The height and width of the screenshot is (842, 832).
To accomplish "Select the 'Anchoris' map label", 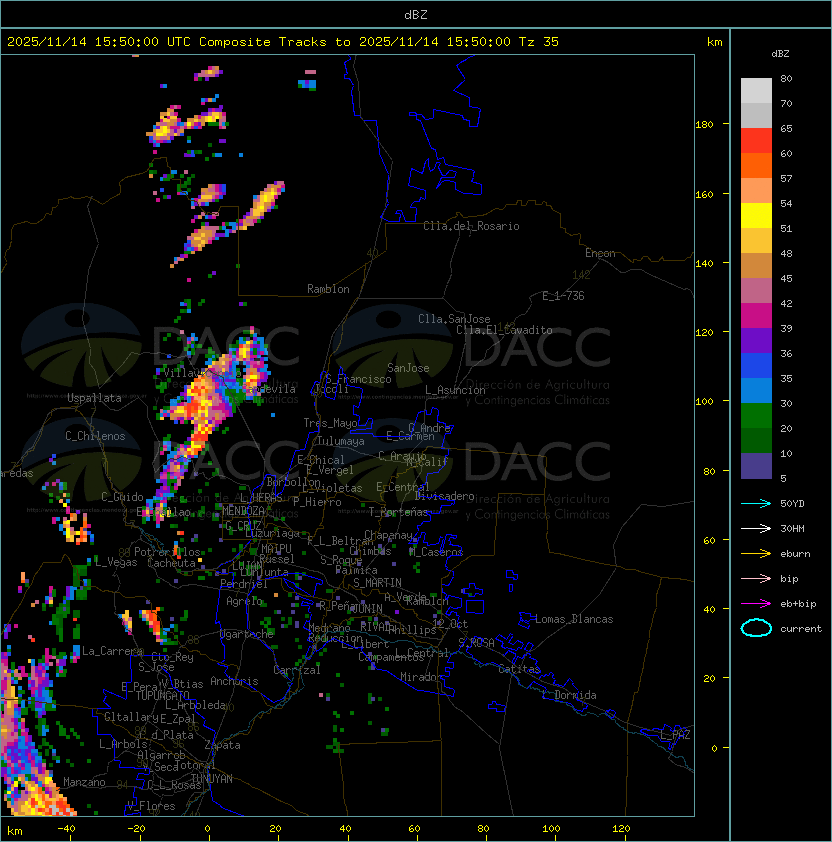I will pos(234,681).
